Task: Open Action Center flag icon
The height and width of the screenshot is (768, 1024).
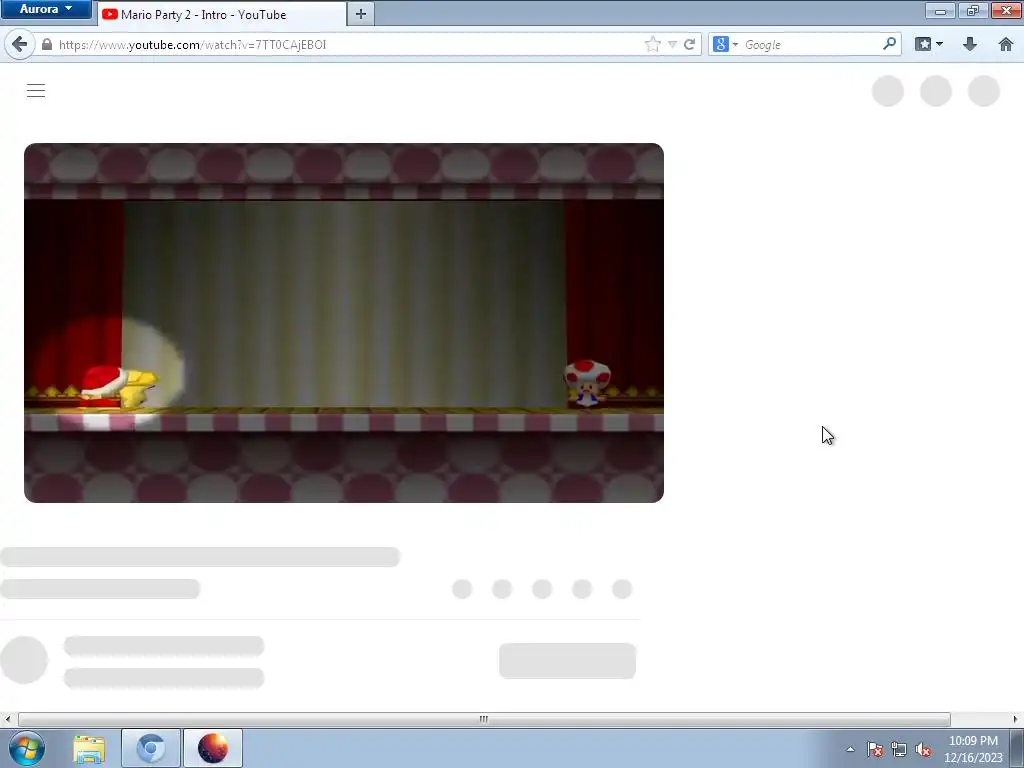Action: (x=875, y=750)
